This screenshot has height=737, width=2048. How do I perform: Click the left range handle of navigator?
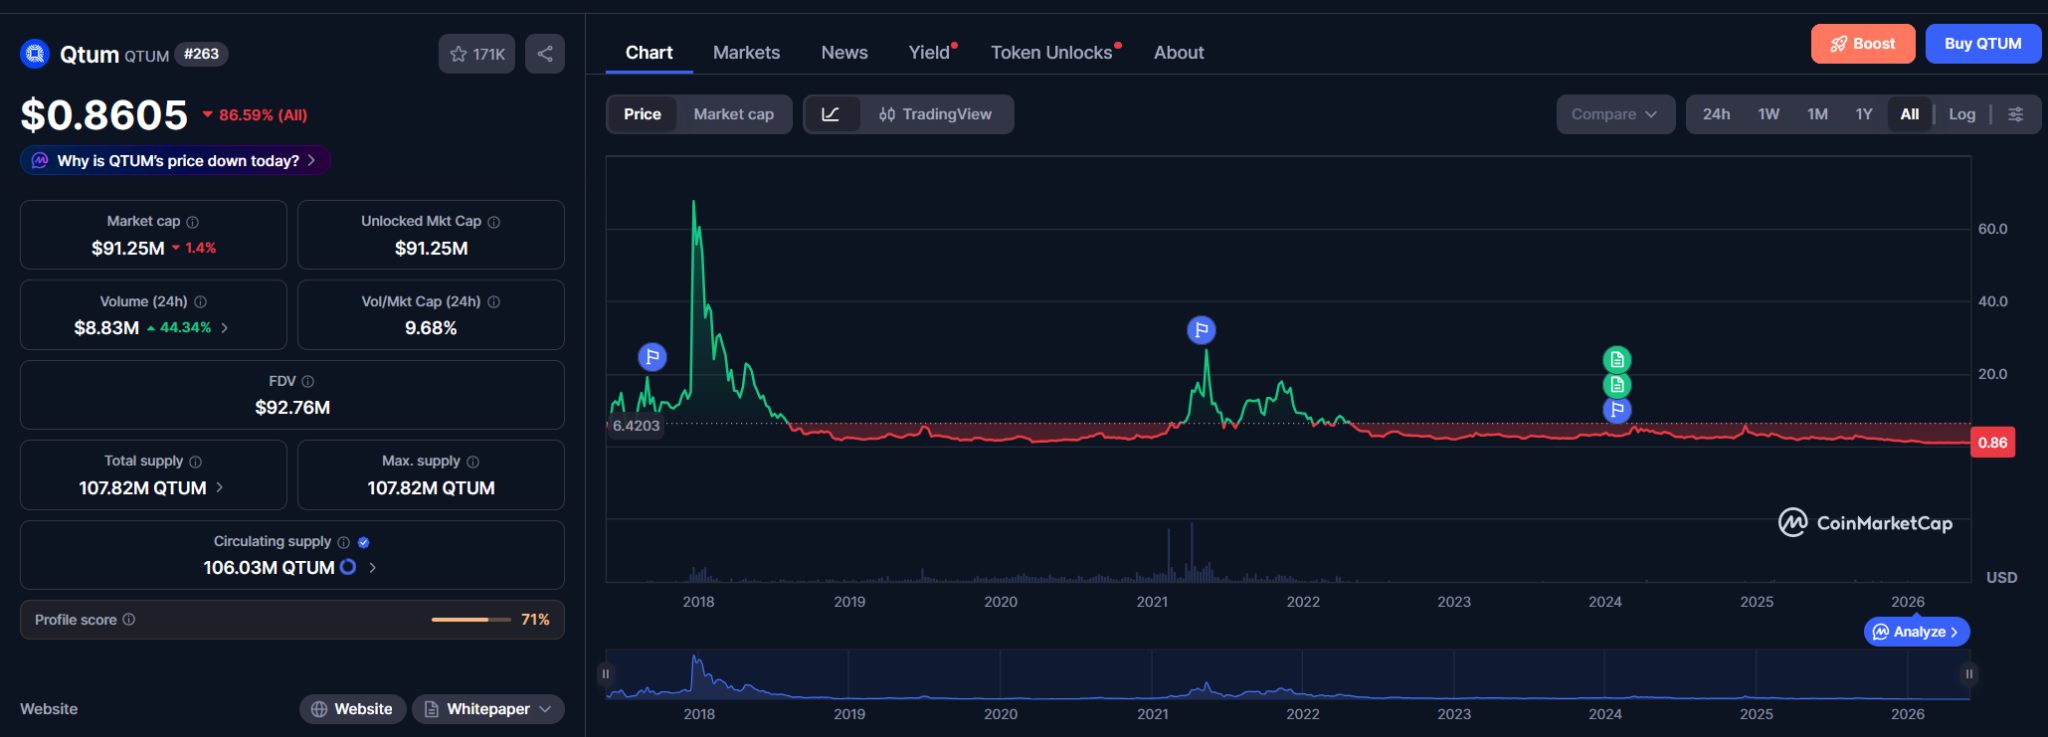click(x=605, y=674)
